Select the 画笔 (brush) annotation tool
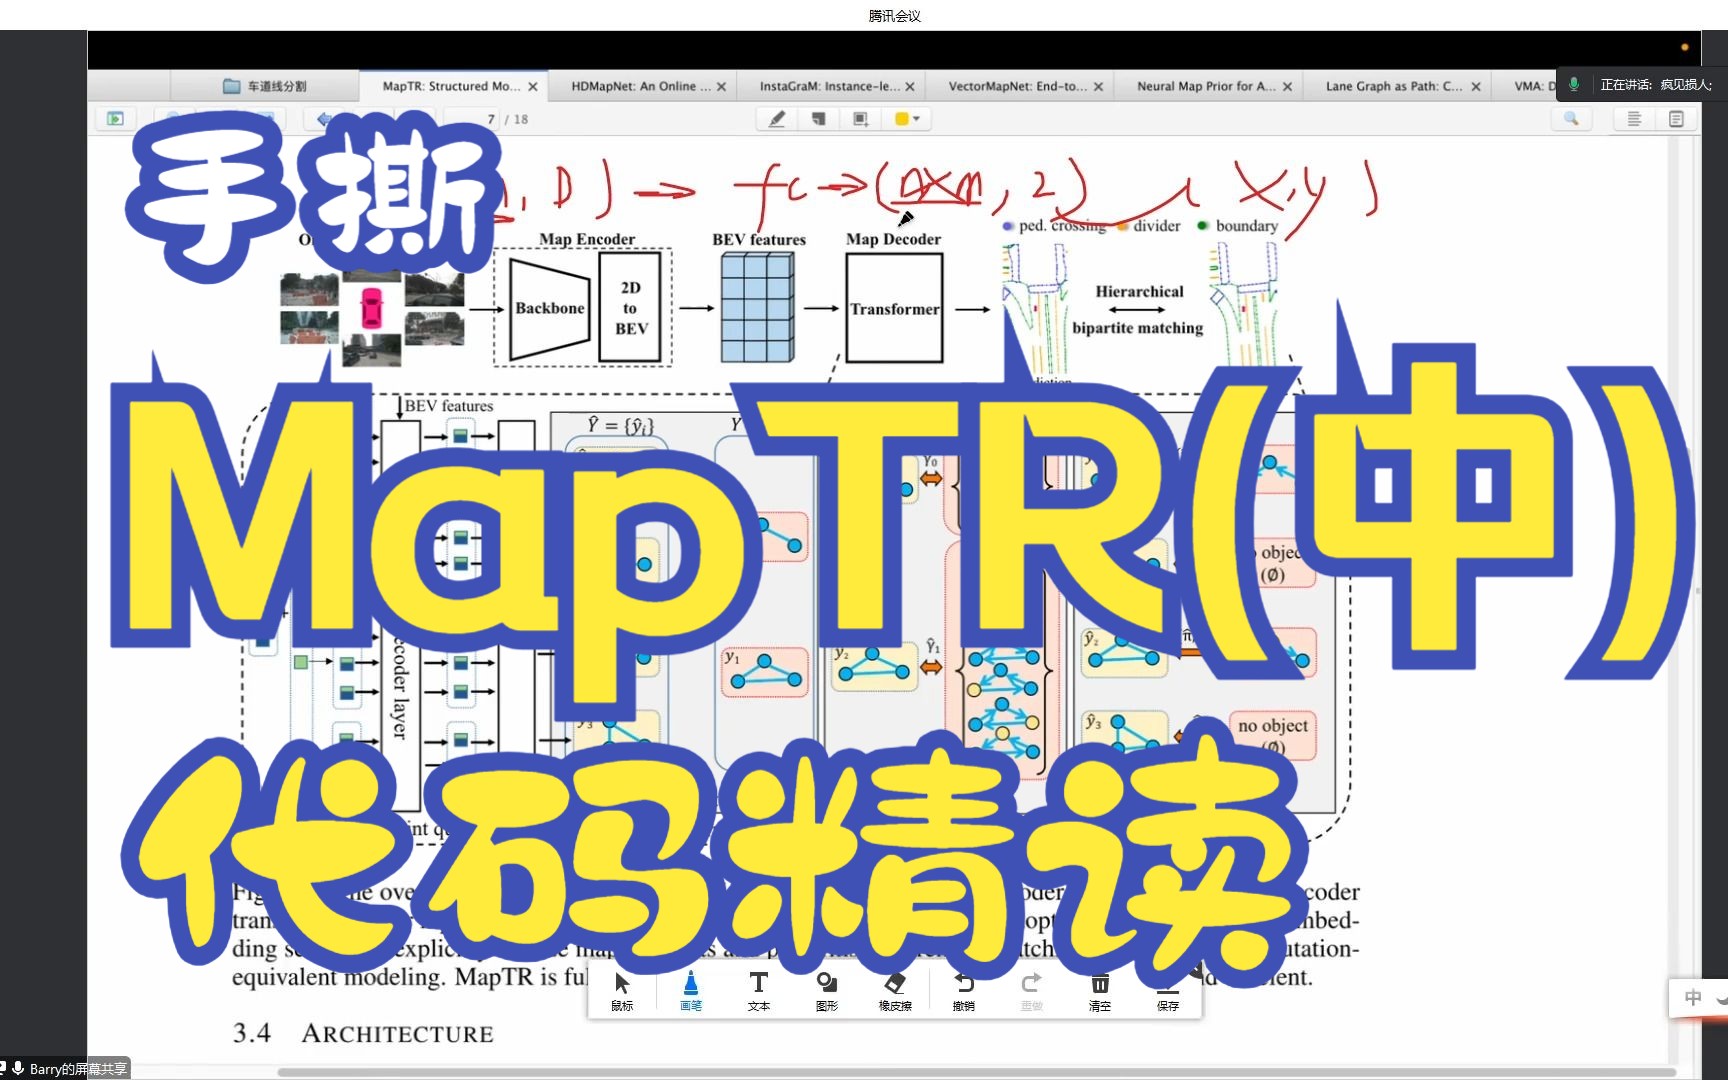Viewport: 1728px width, 1080px height. (x=691, y=991)
